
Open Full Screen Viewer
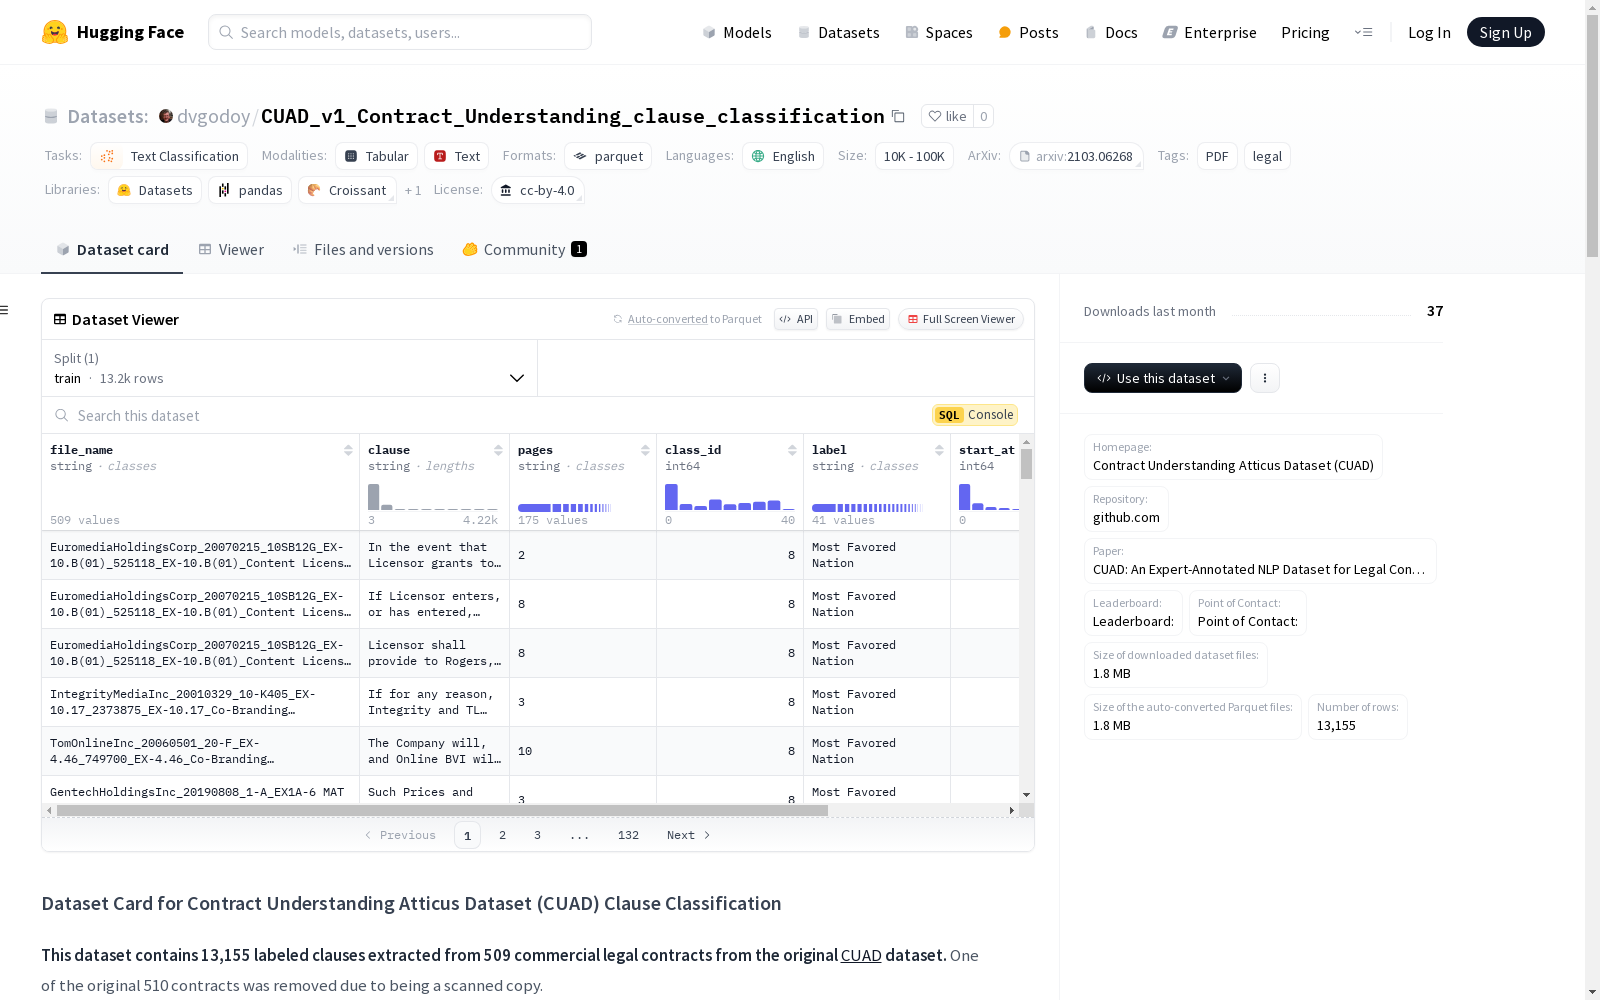(961, 319)
